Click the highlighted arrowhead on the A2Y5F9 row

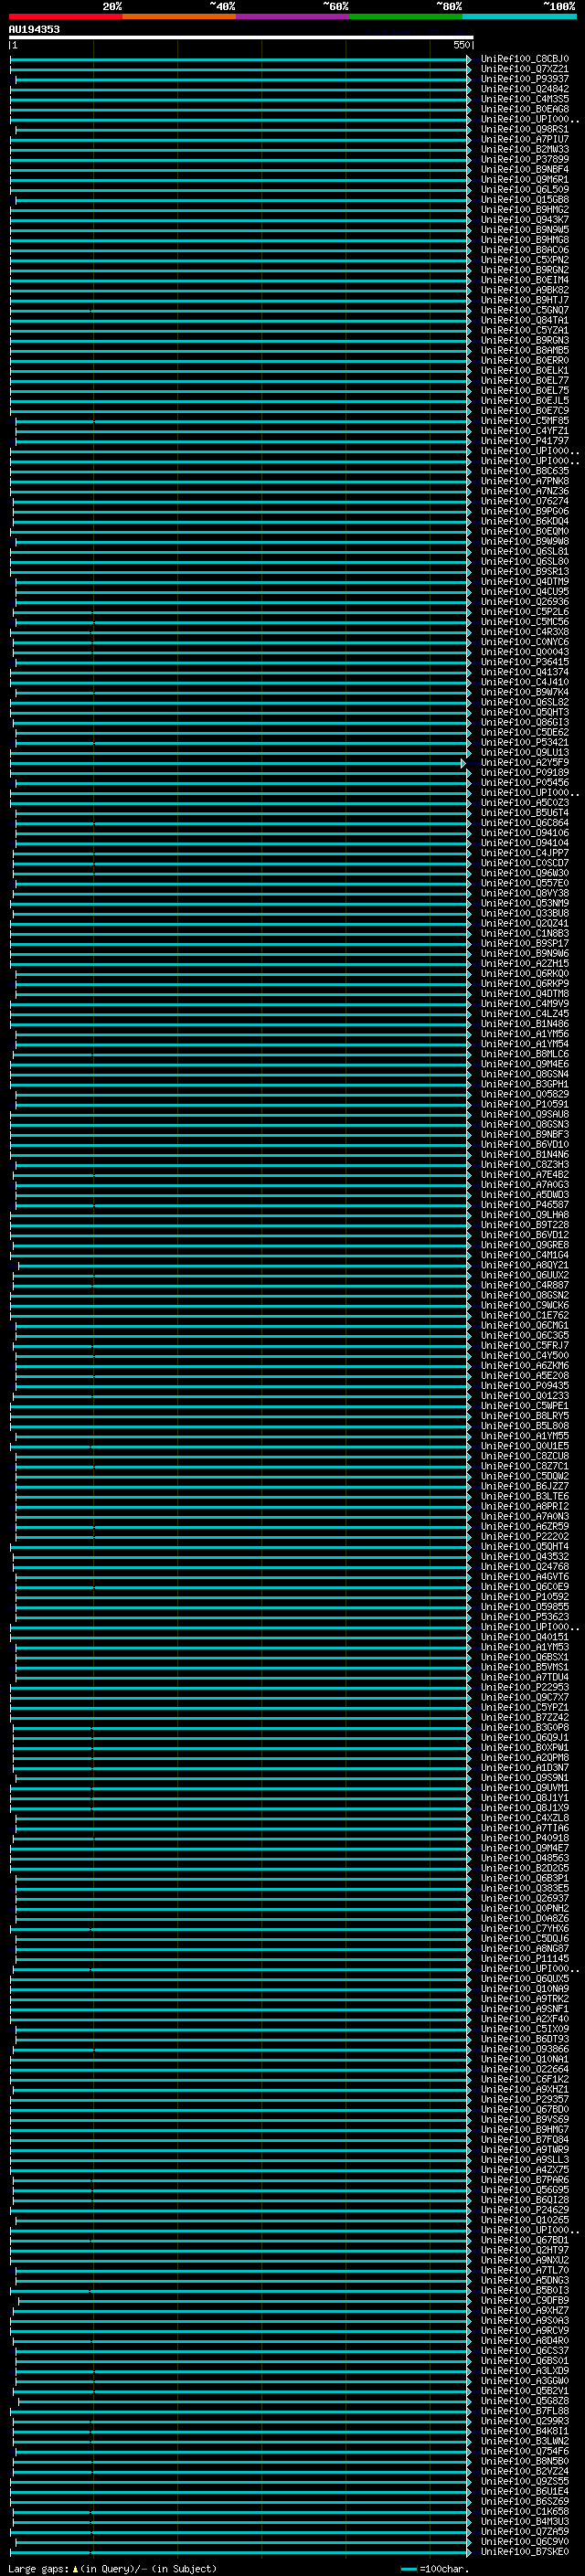(x=463, y=763)
